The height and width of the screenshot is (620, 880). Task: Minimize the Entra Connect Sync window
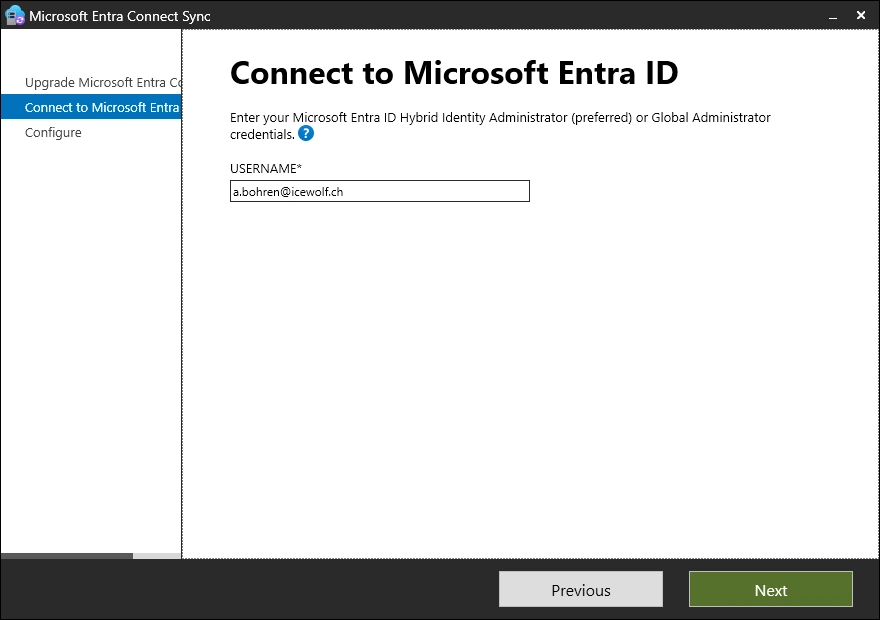point(829,16)
